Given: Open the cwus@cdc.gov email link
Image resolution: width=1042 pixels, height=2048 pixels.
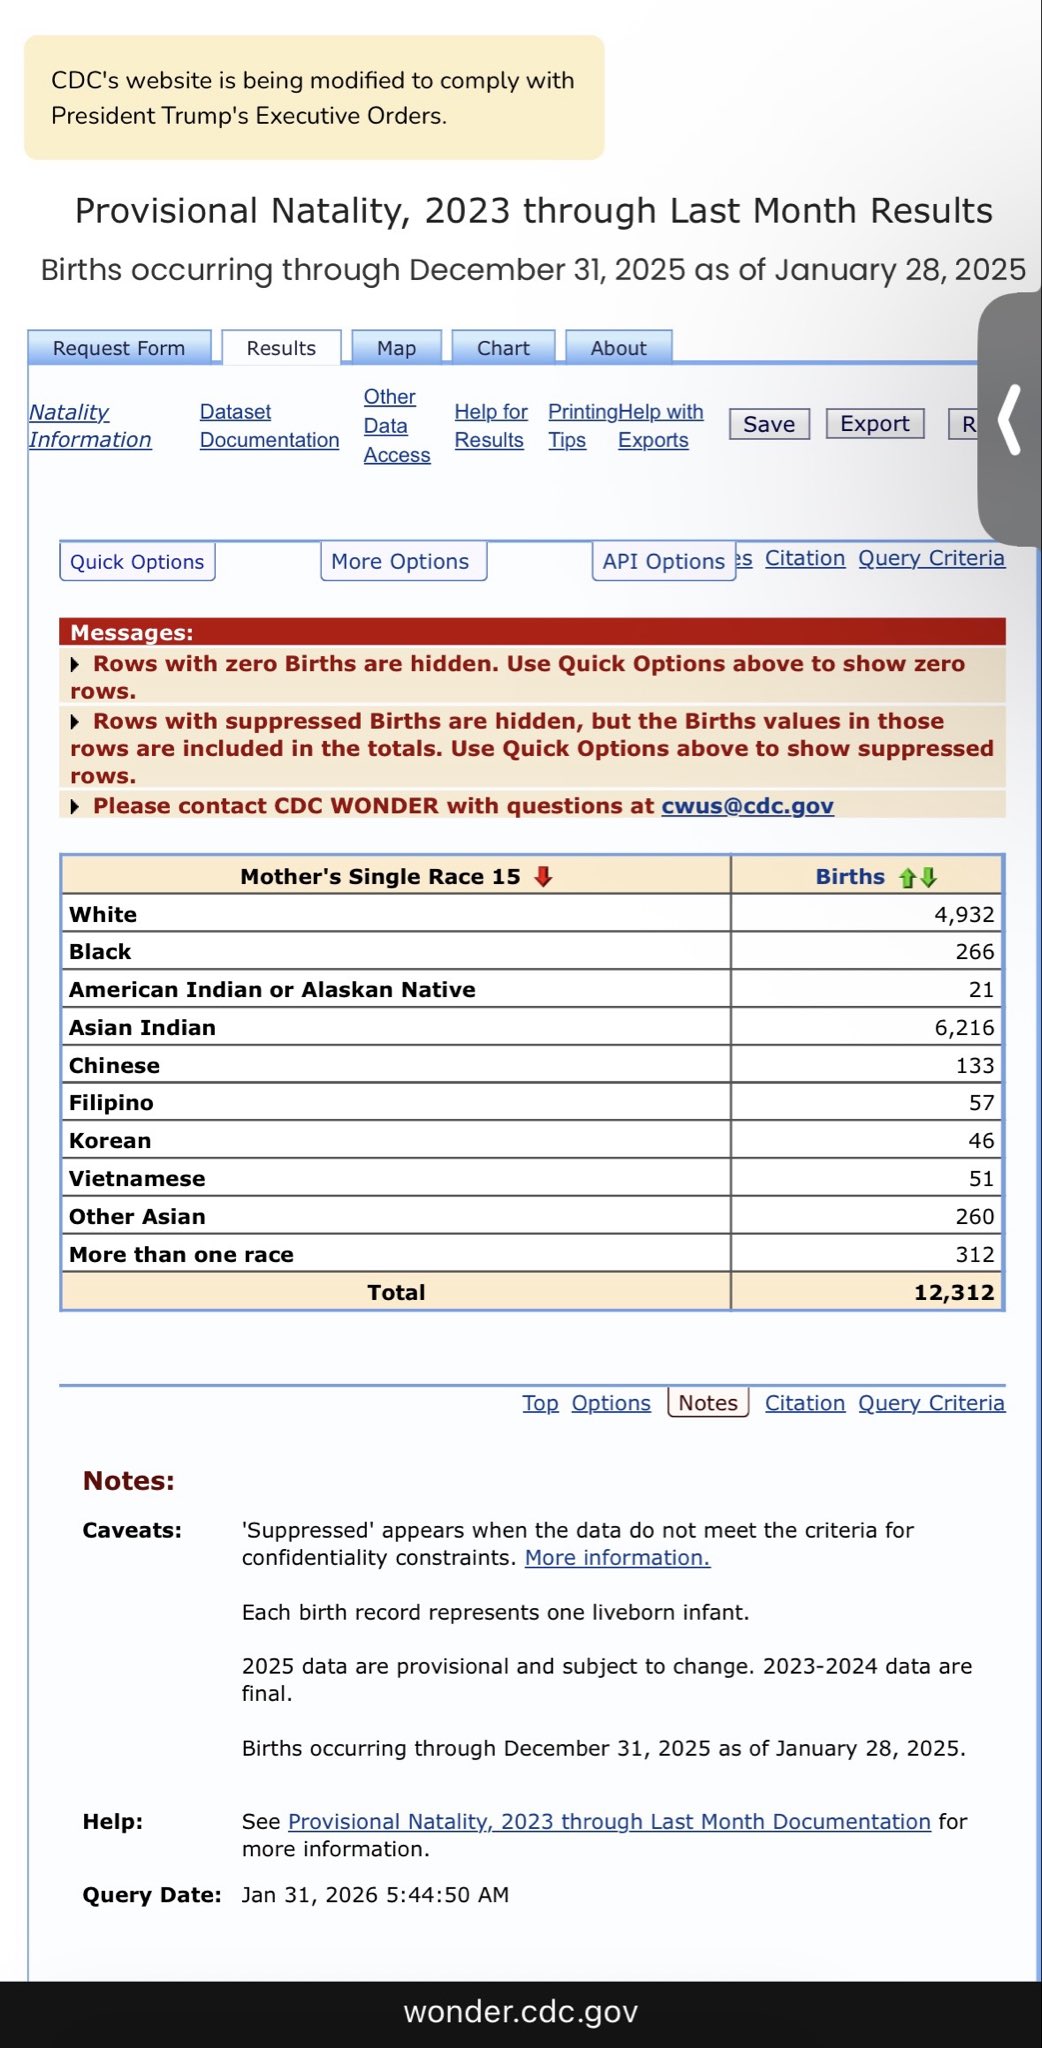Looking at the screenshot, I should click(x=747, y=806).
